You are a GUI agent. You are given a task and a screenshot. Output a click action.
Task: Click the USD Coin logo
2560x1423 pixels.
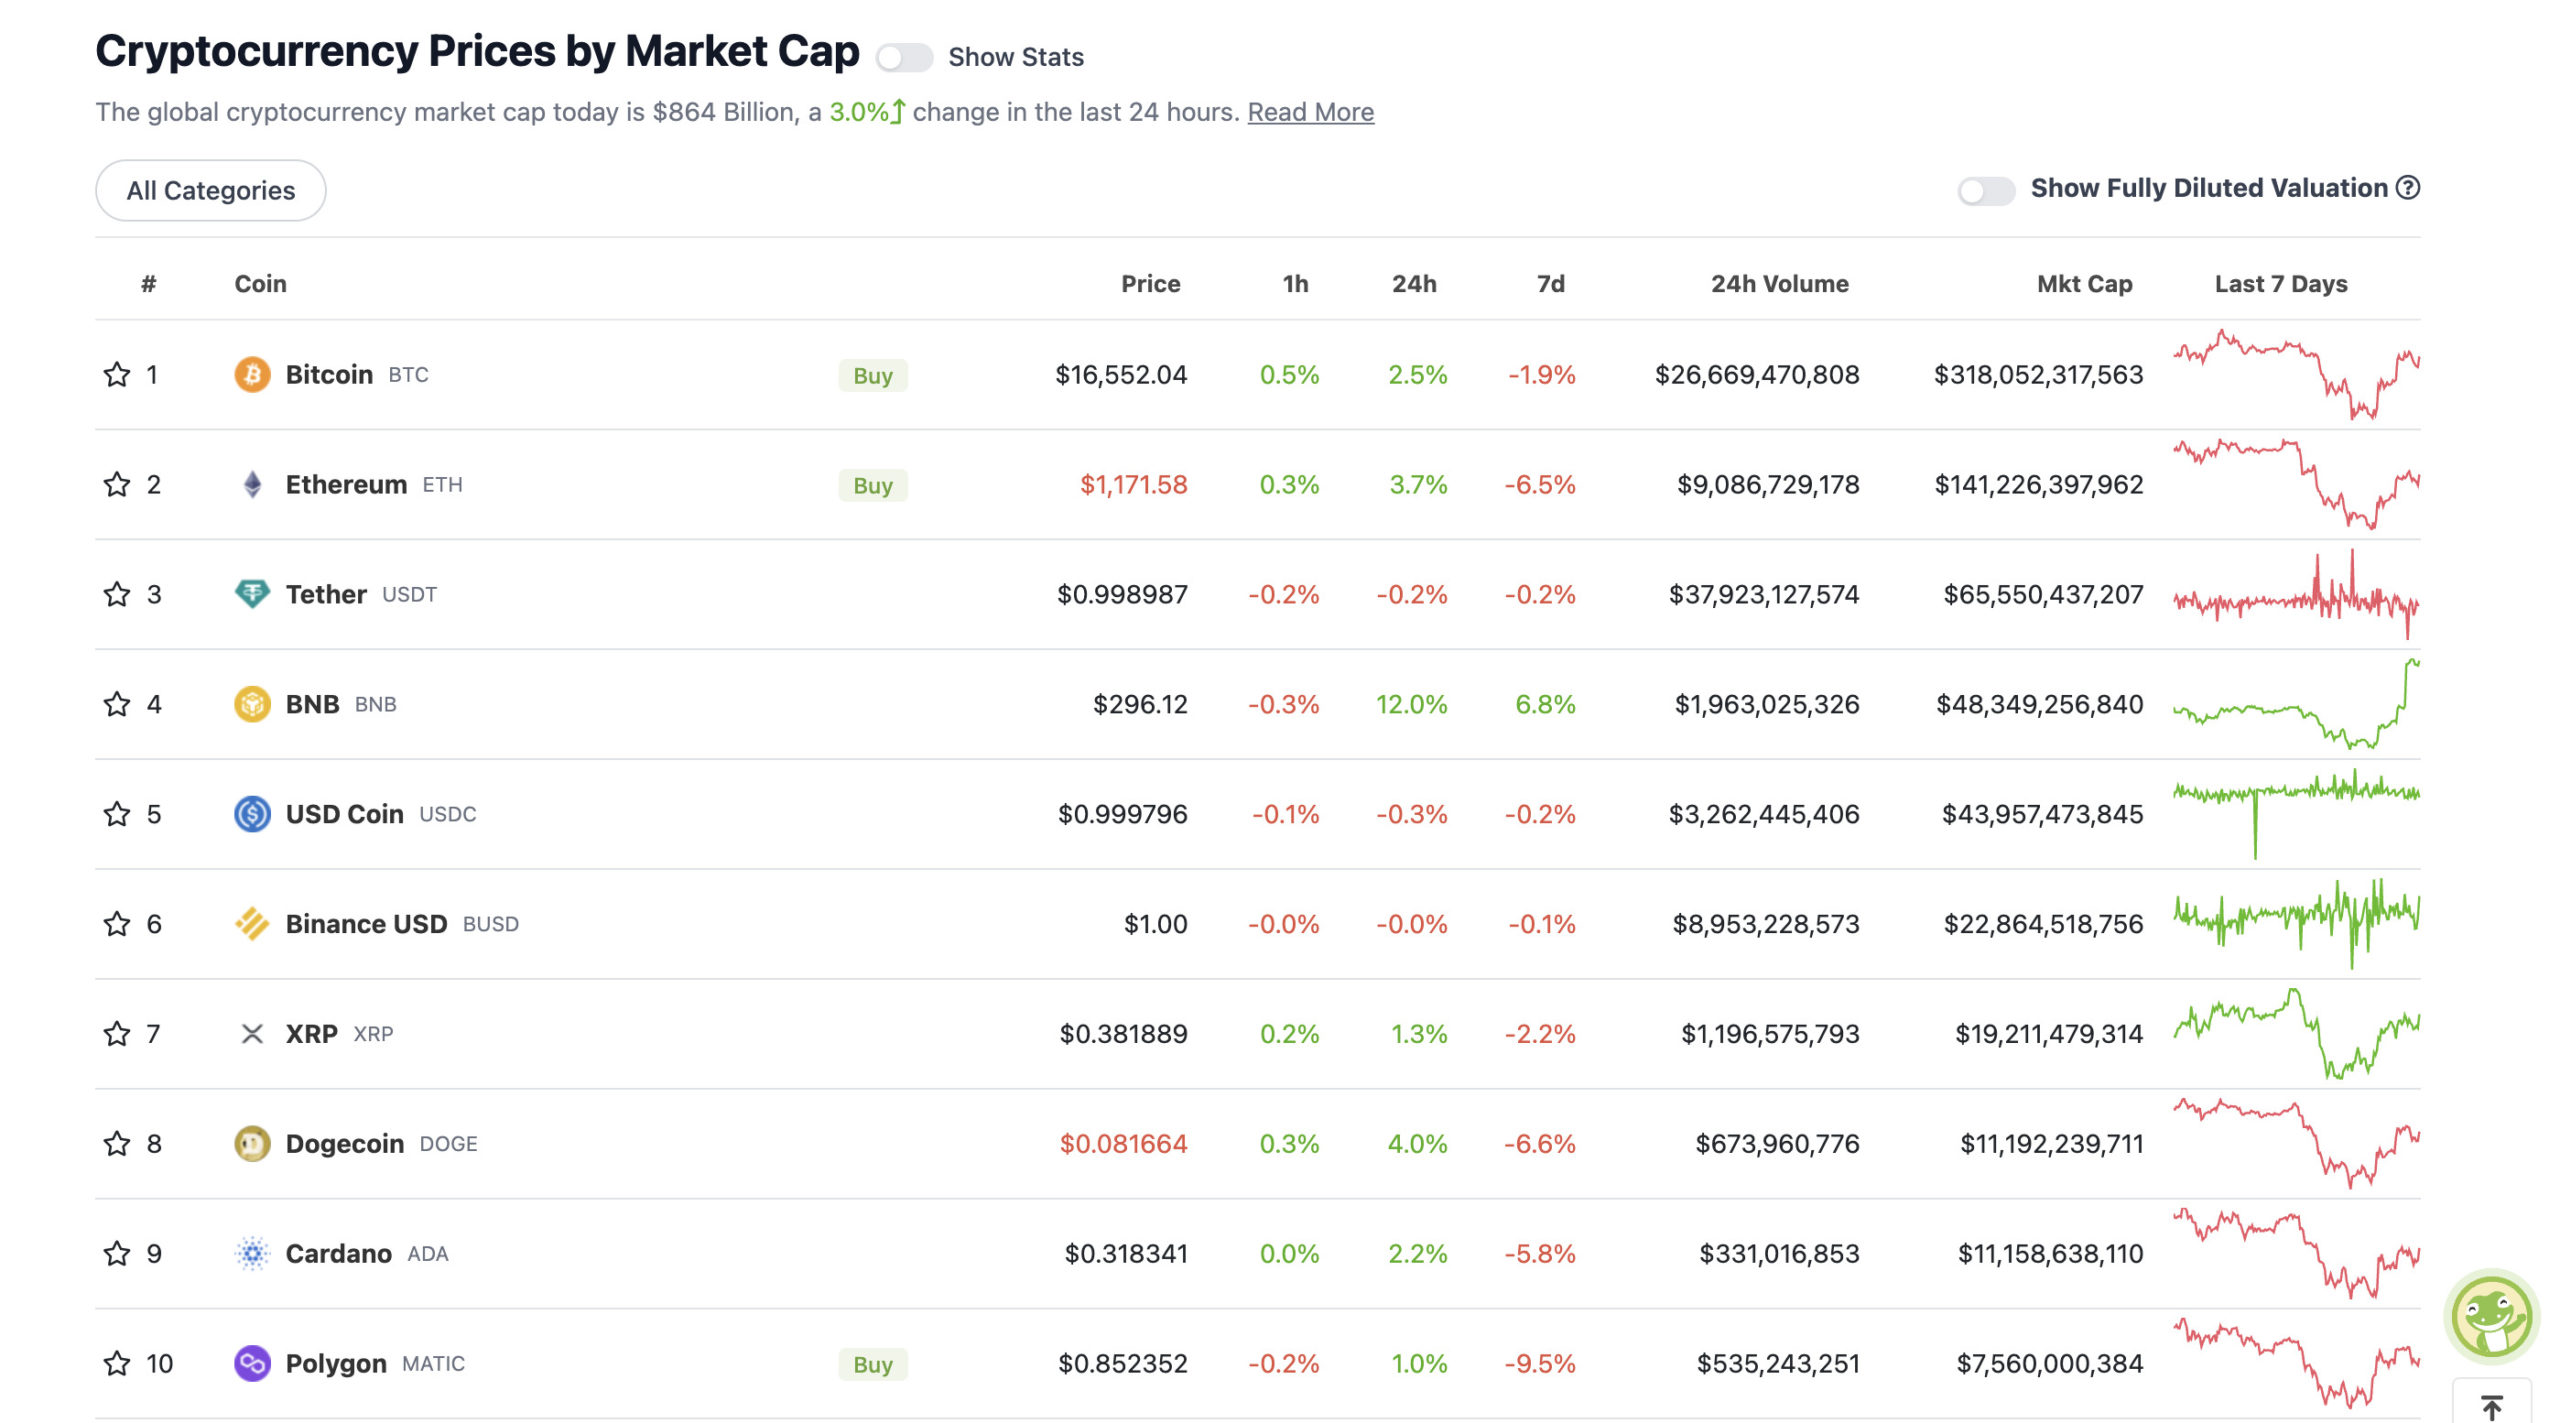252,814
